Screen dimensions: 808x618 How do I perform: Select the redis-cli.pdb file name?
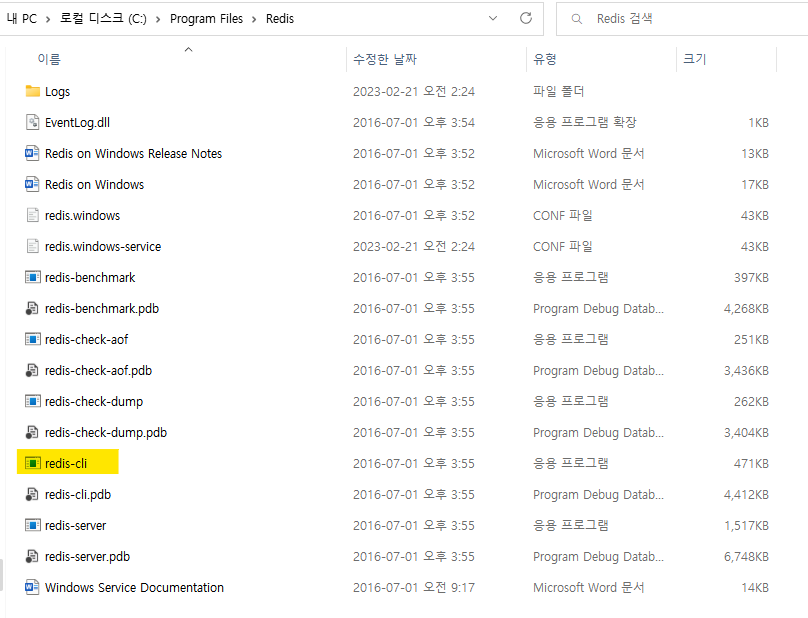(x=78, y=494)
